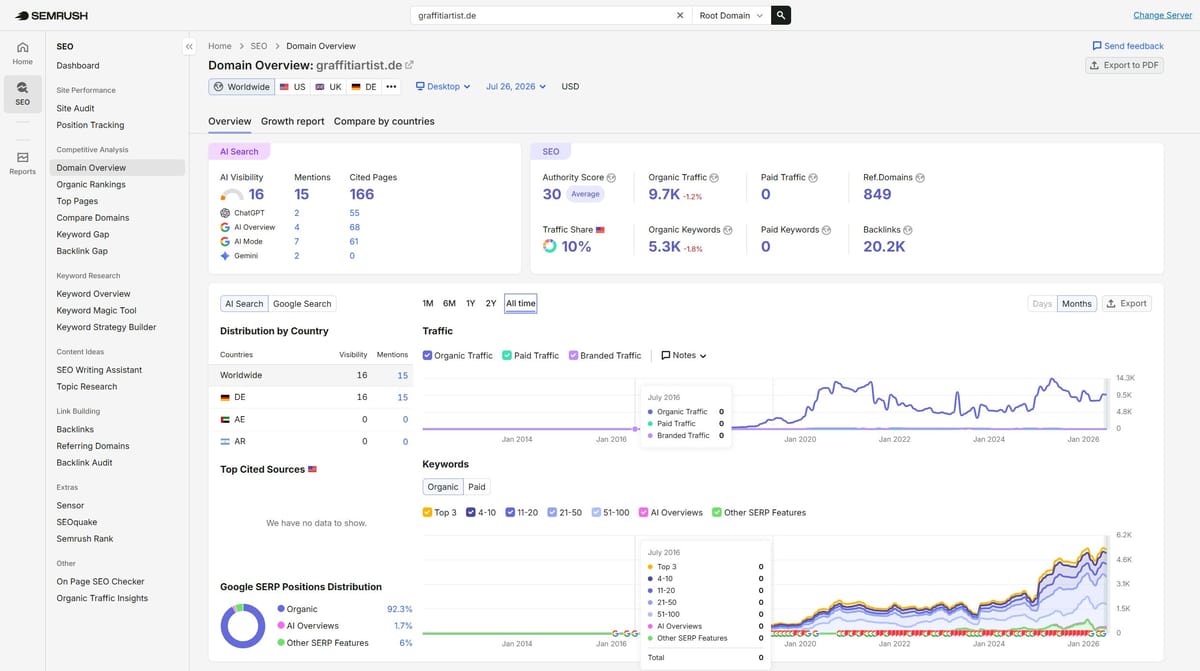Select the Overview tab
The width and height of the screenshot is (1200, 671).
pyautogui.click(x=229, y=121)
